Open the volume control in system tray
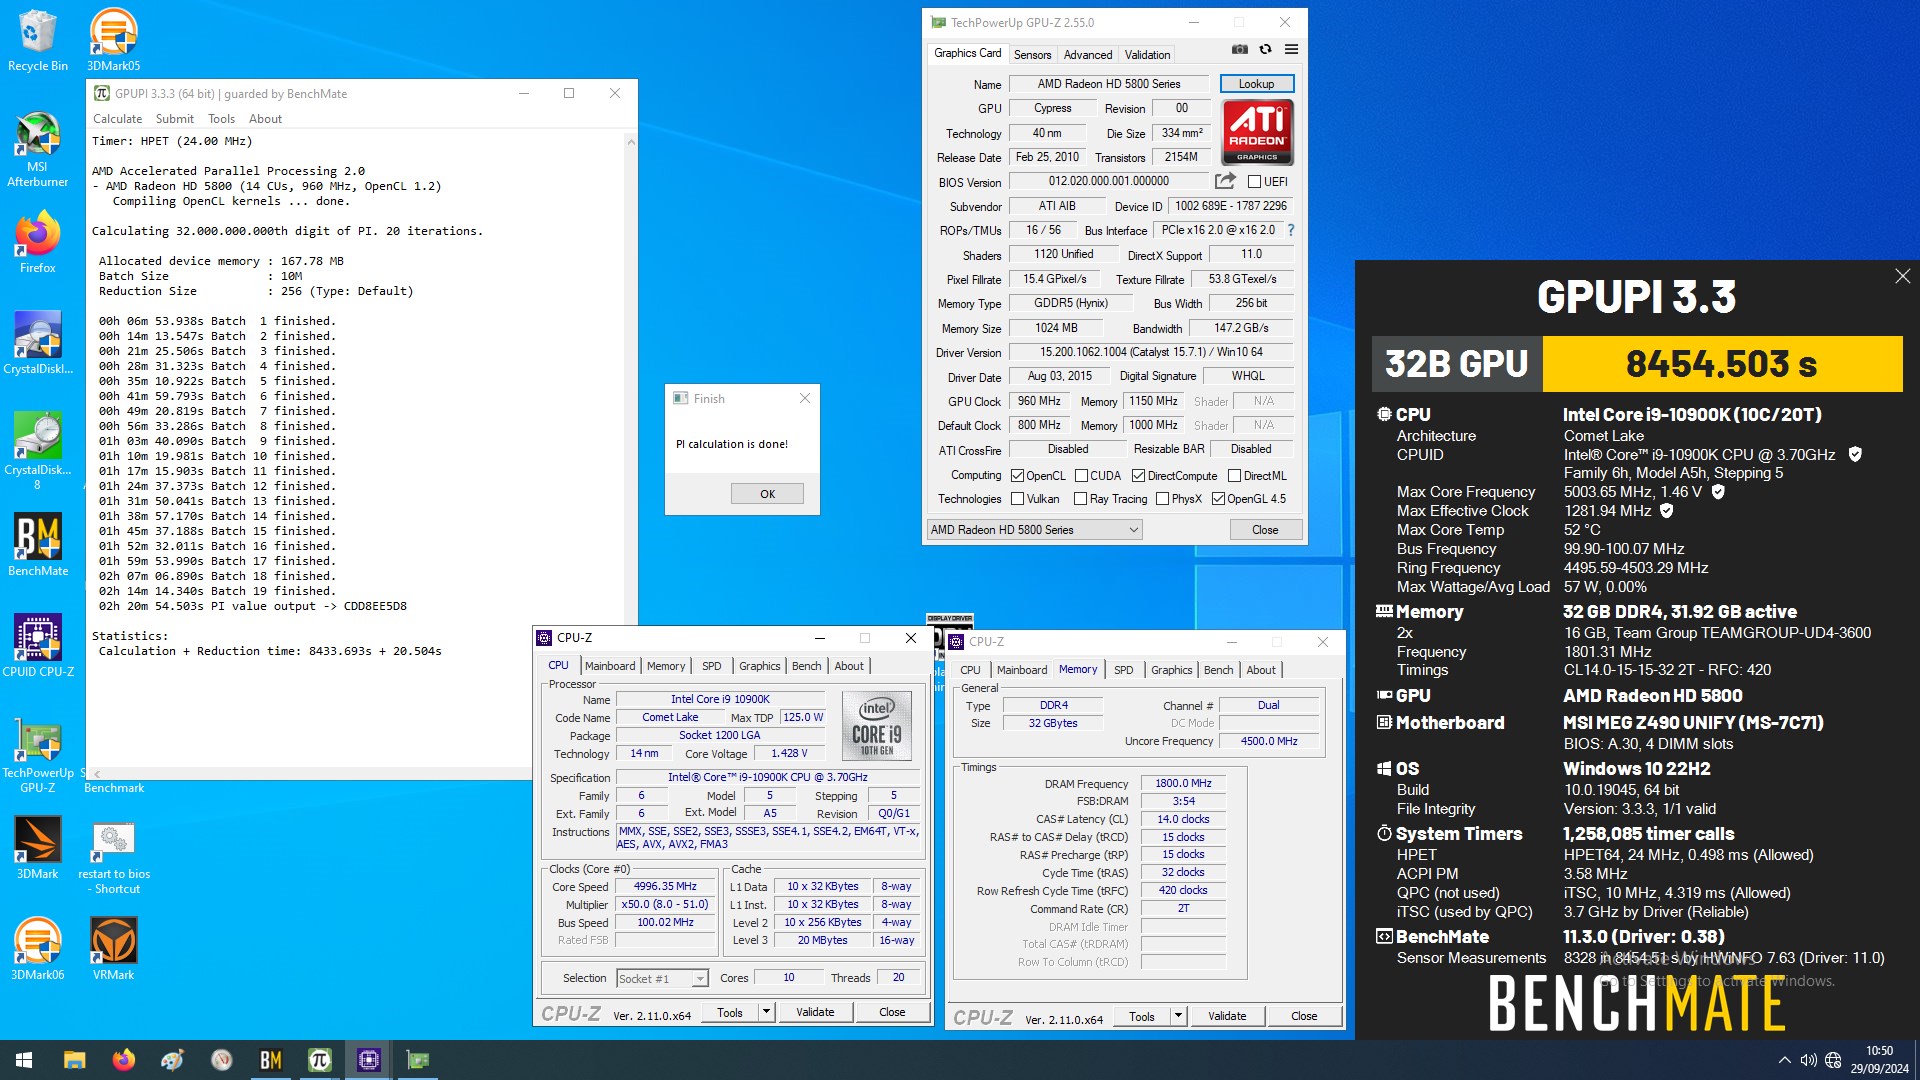The image size is (1920, 1080). (1808, 1060)
